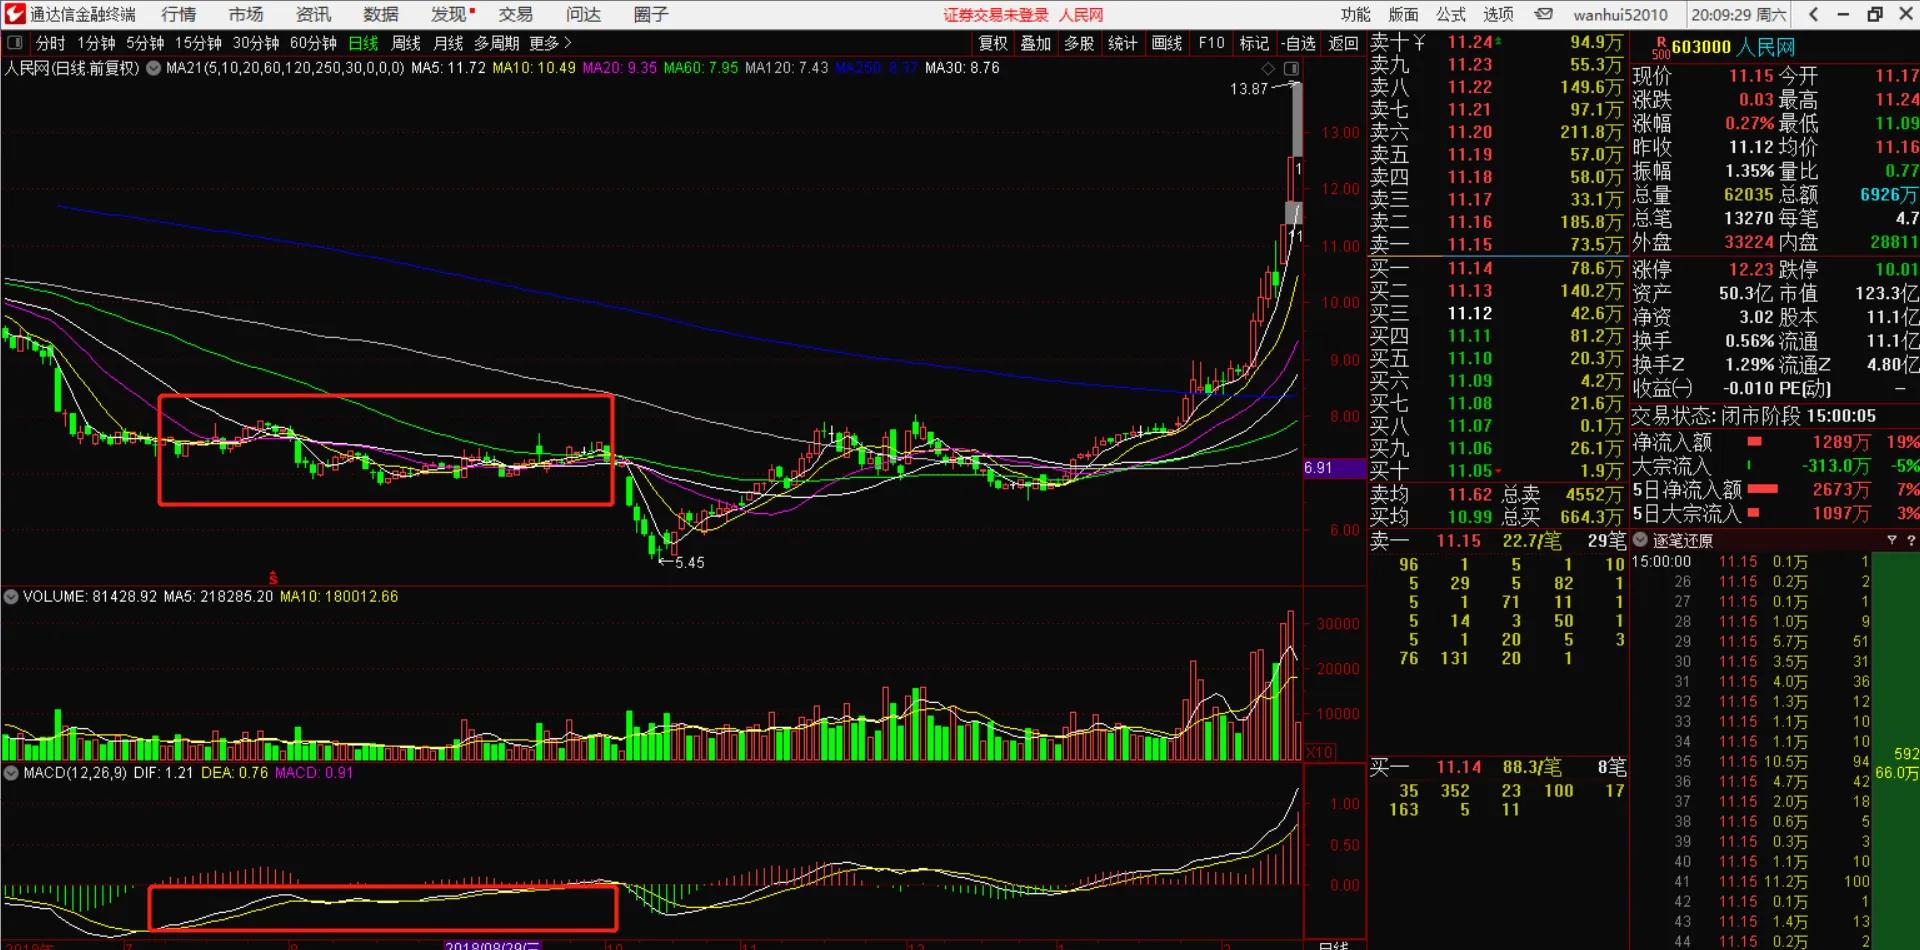
Task: Click the red S marker below the chart
Action: tap(273, 578)
